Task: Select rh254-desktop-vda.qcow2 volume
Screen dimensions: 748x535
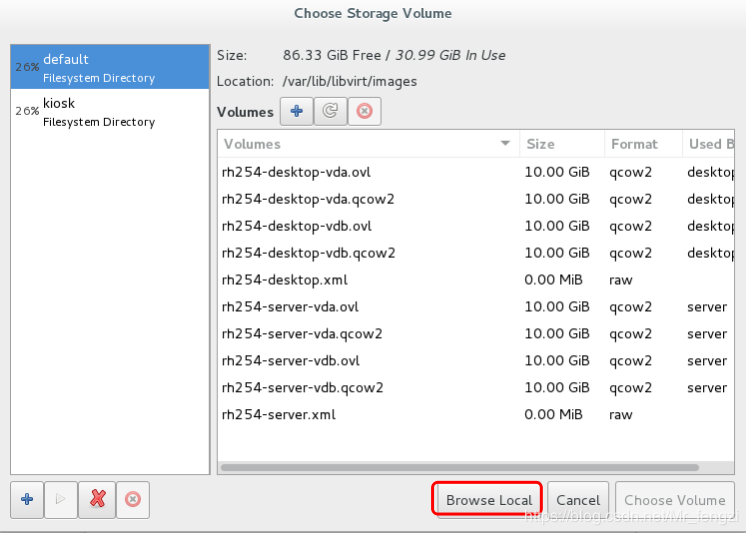Action: coord(308,199)
